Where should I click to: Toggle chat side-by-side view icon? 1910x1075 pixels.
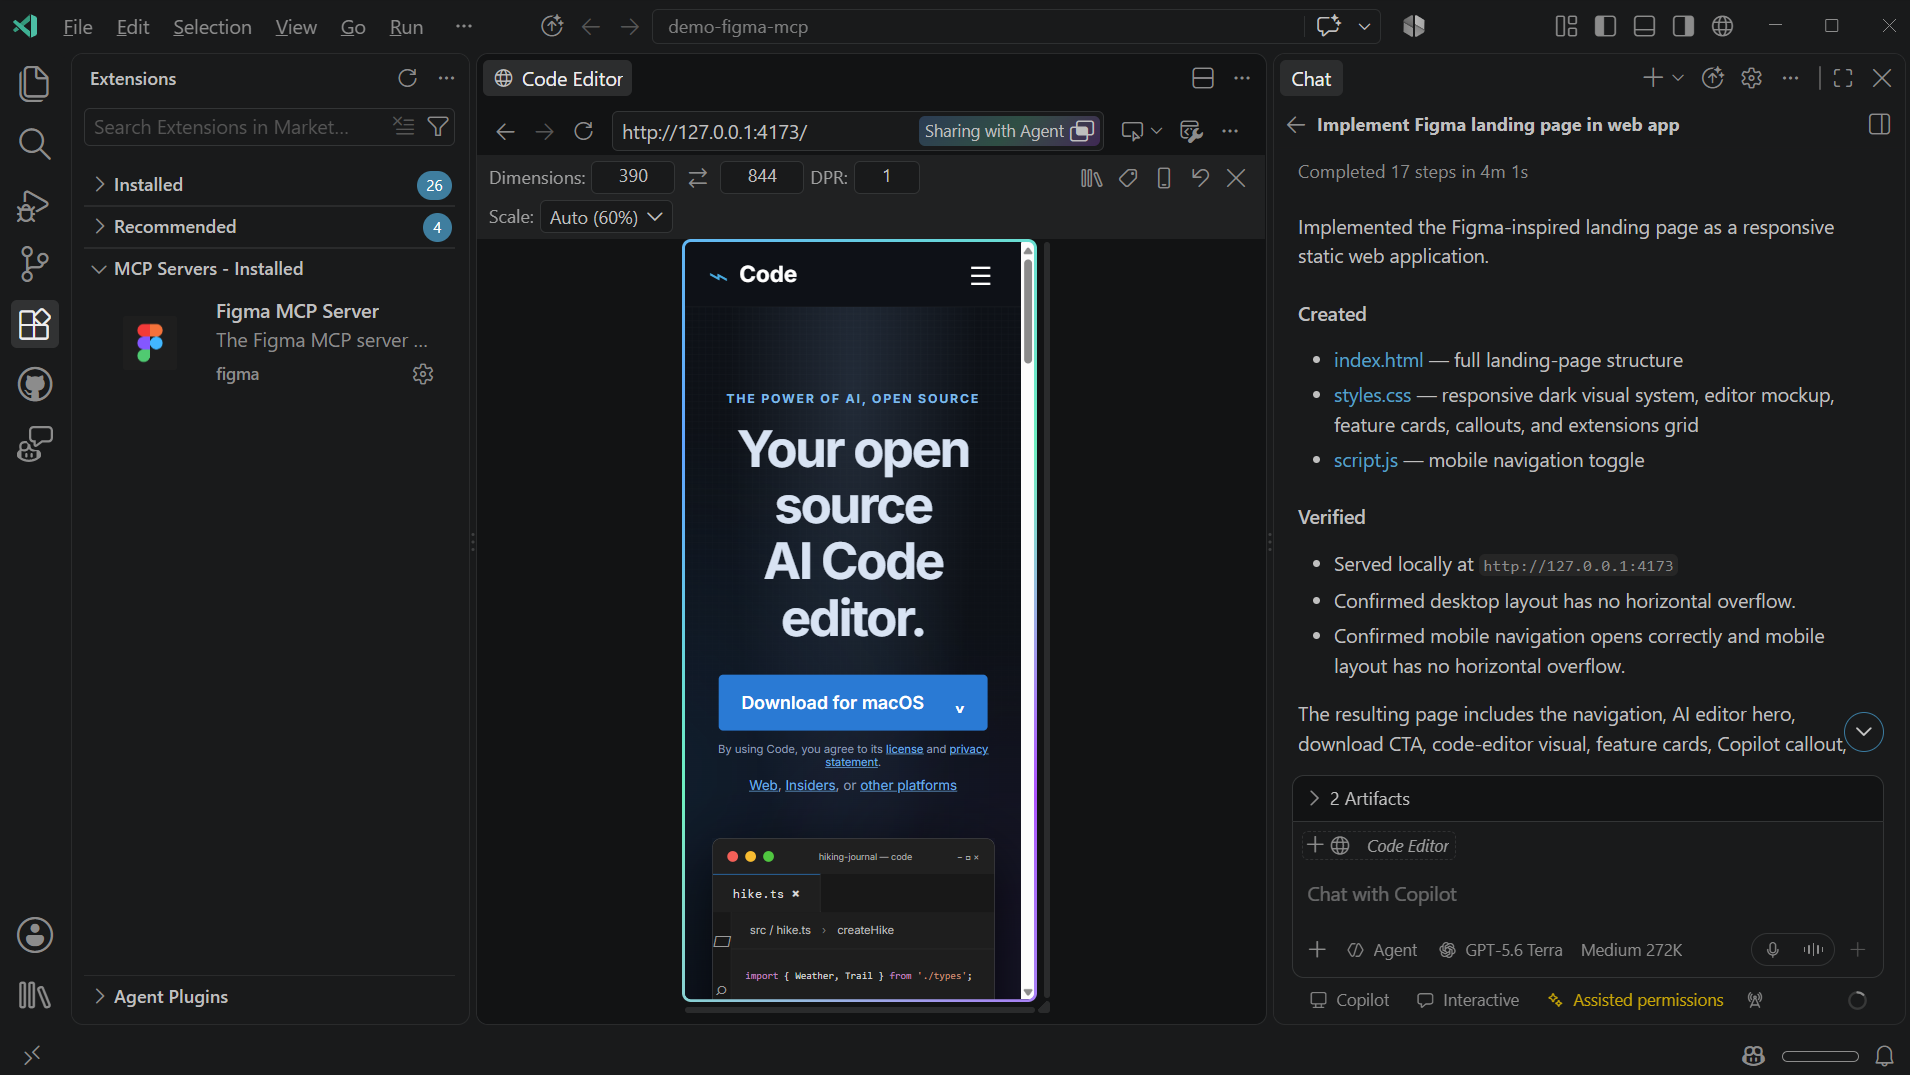coord(1879,125)
